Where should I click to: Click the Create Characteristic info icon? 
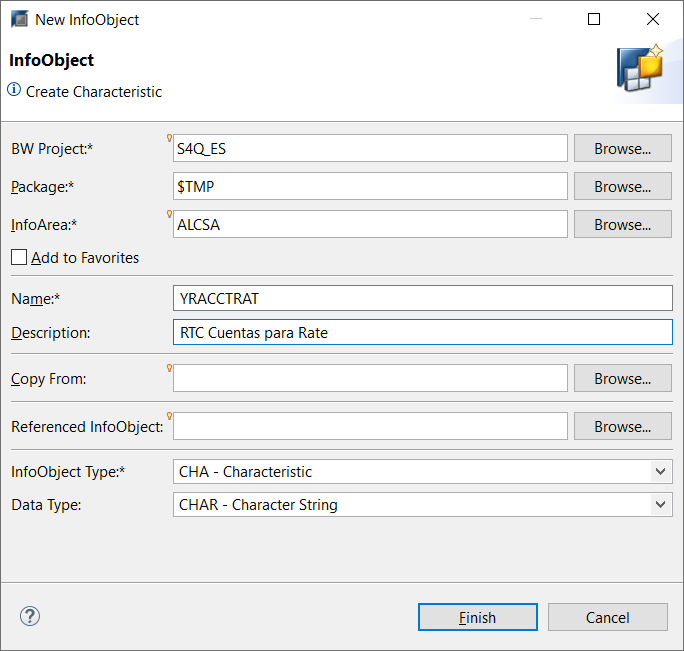(14, 91)
